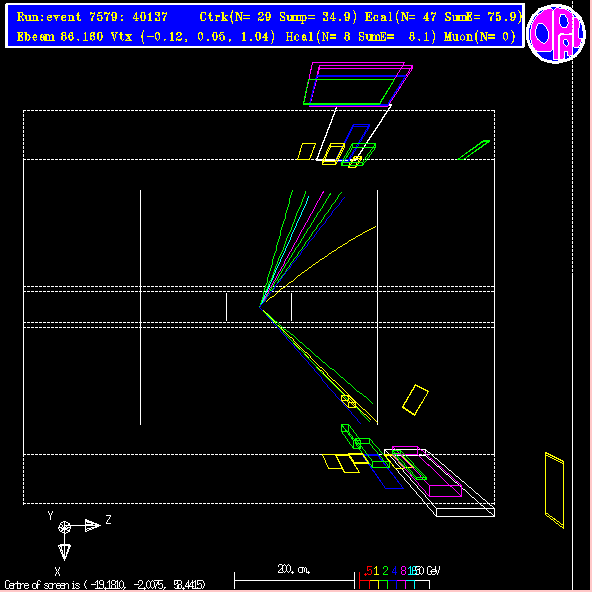Click the Centre of screen coordinates text
The width and height of the screenshot is (592, 592).
(x=105, y=585)
